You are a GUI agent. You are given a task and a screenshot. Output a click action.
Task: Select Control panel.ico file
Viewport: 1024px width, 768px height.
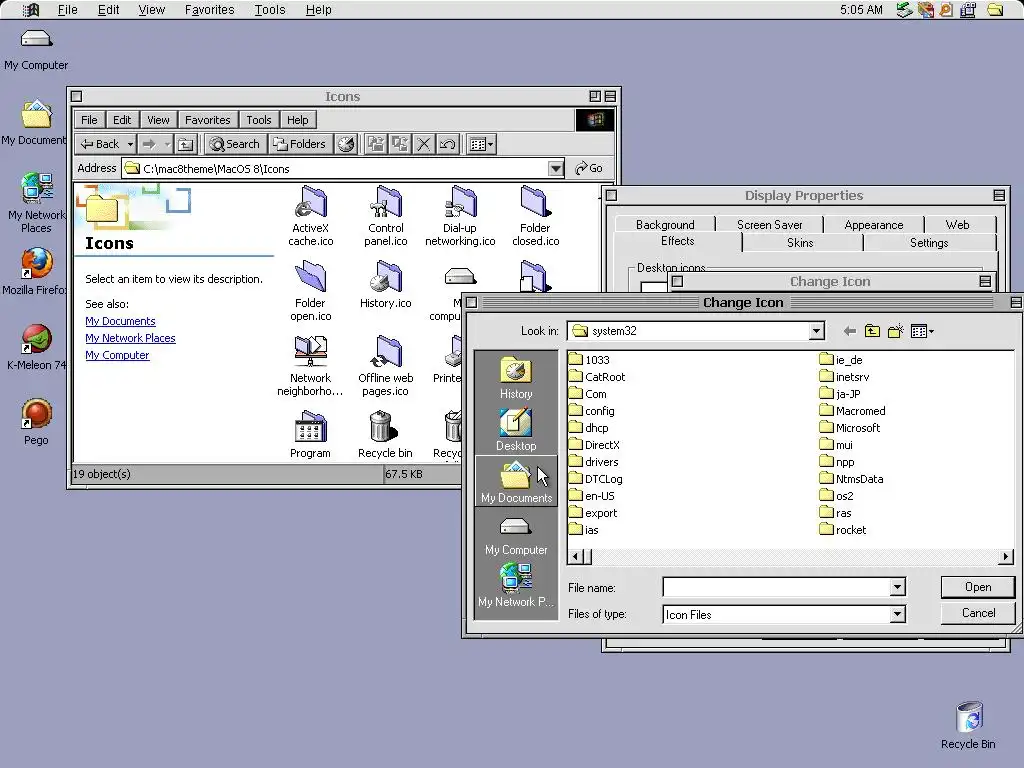pyautogui.click(x=386, y=216)
